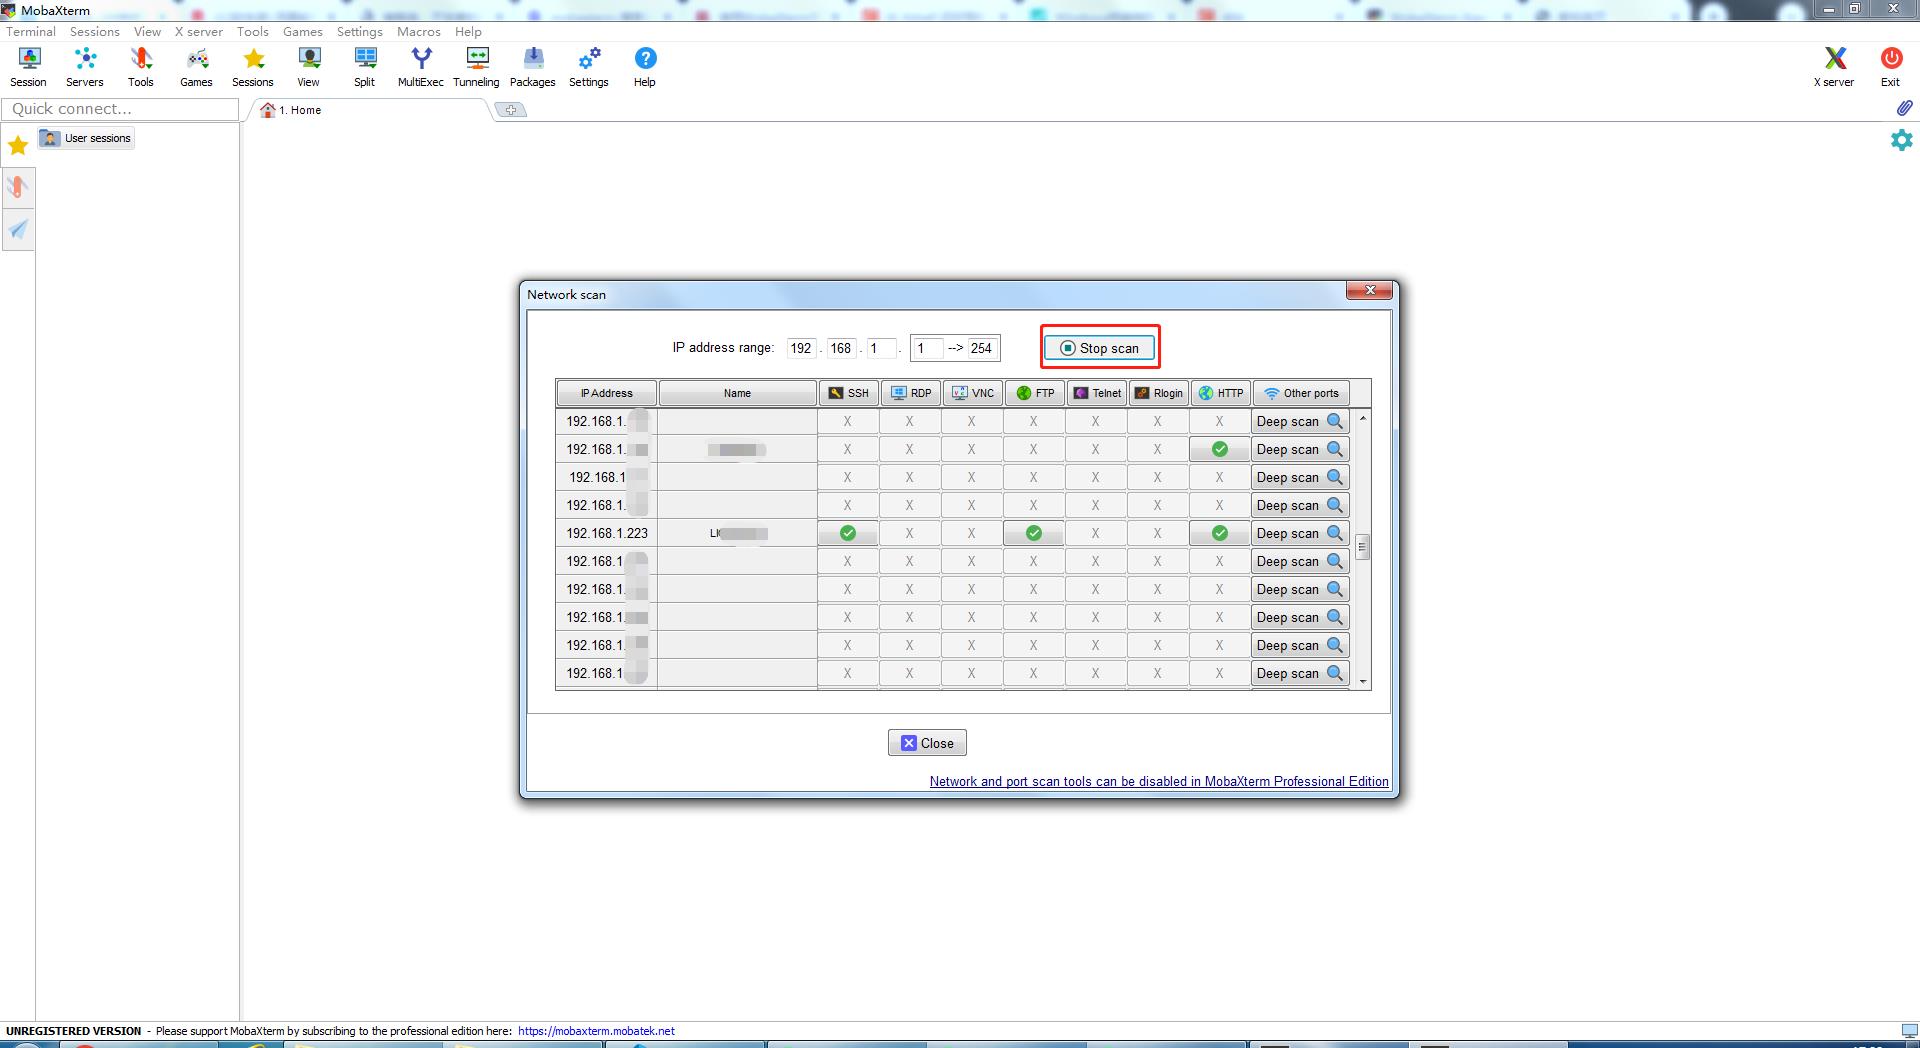1920x1048 pixels.
Task: Open the Servers toolbar icon
Action: pyautogui.click(x=85, y=67)
